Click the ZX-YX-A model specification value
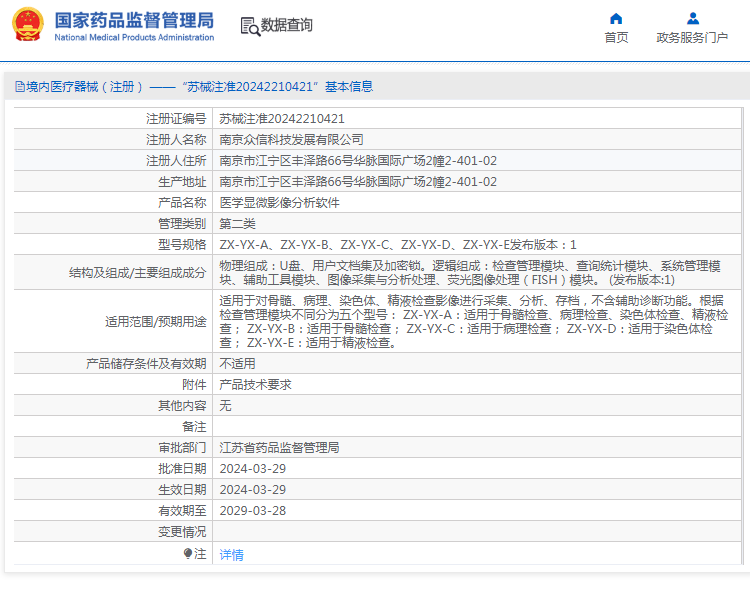This screenshot has height=592, width=750. click(x=397, y=245)
